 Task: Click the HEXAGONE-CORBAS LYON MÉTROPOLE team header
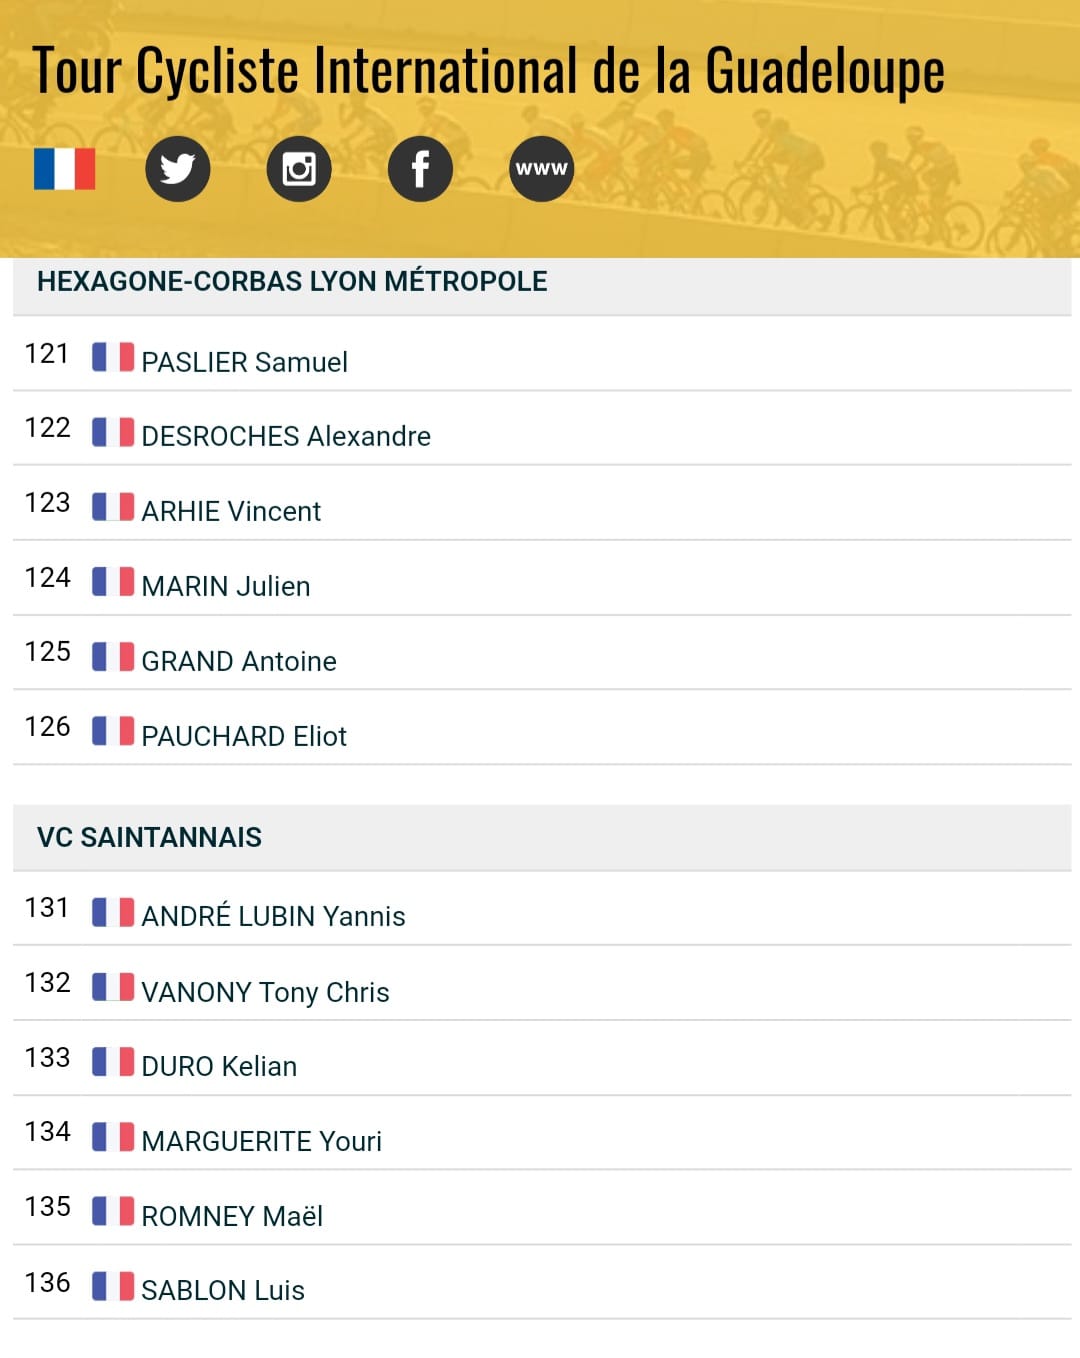coord(542,283)
